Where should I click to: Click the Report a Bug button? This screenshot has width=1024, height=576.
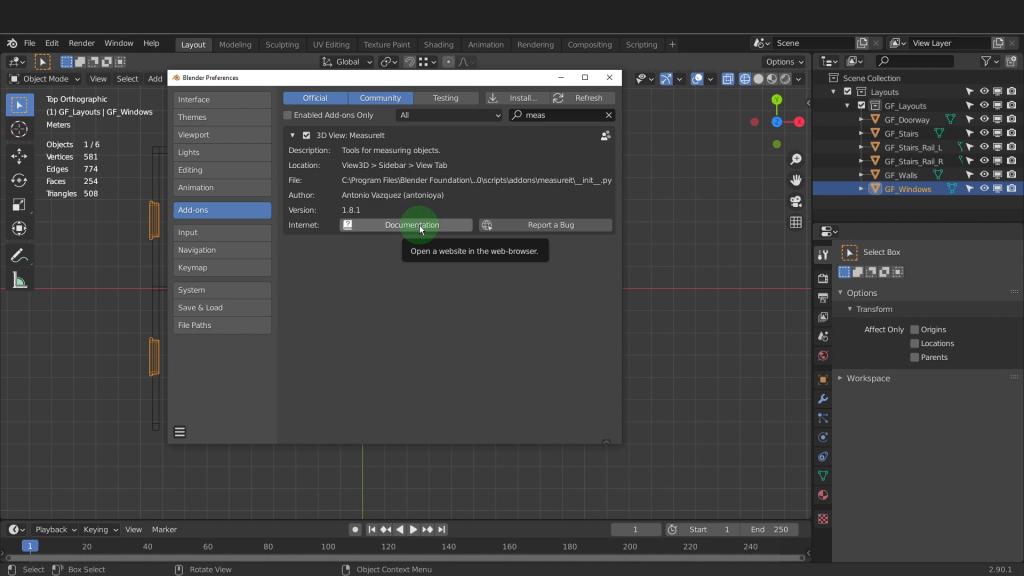(x=546, y=225)
